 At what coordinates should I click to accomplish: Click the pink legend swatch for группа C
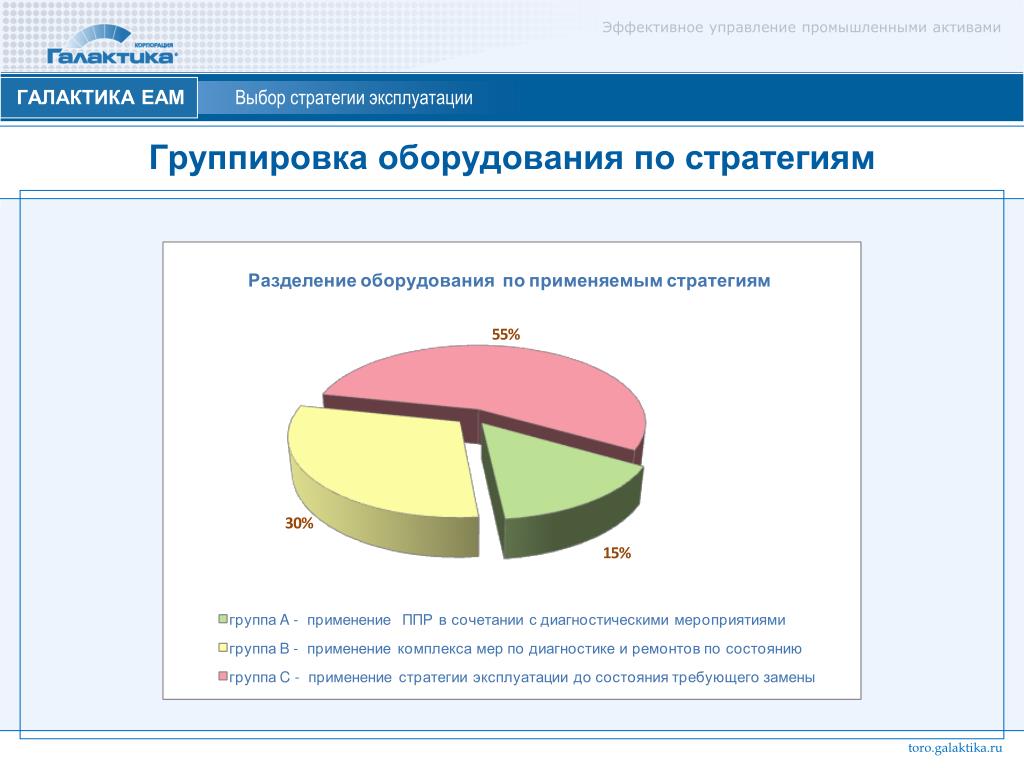223,676
